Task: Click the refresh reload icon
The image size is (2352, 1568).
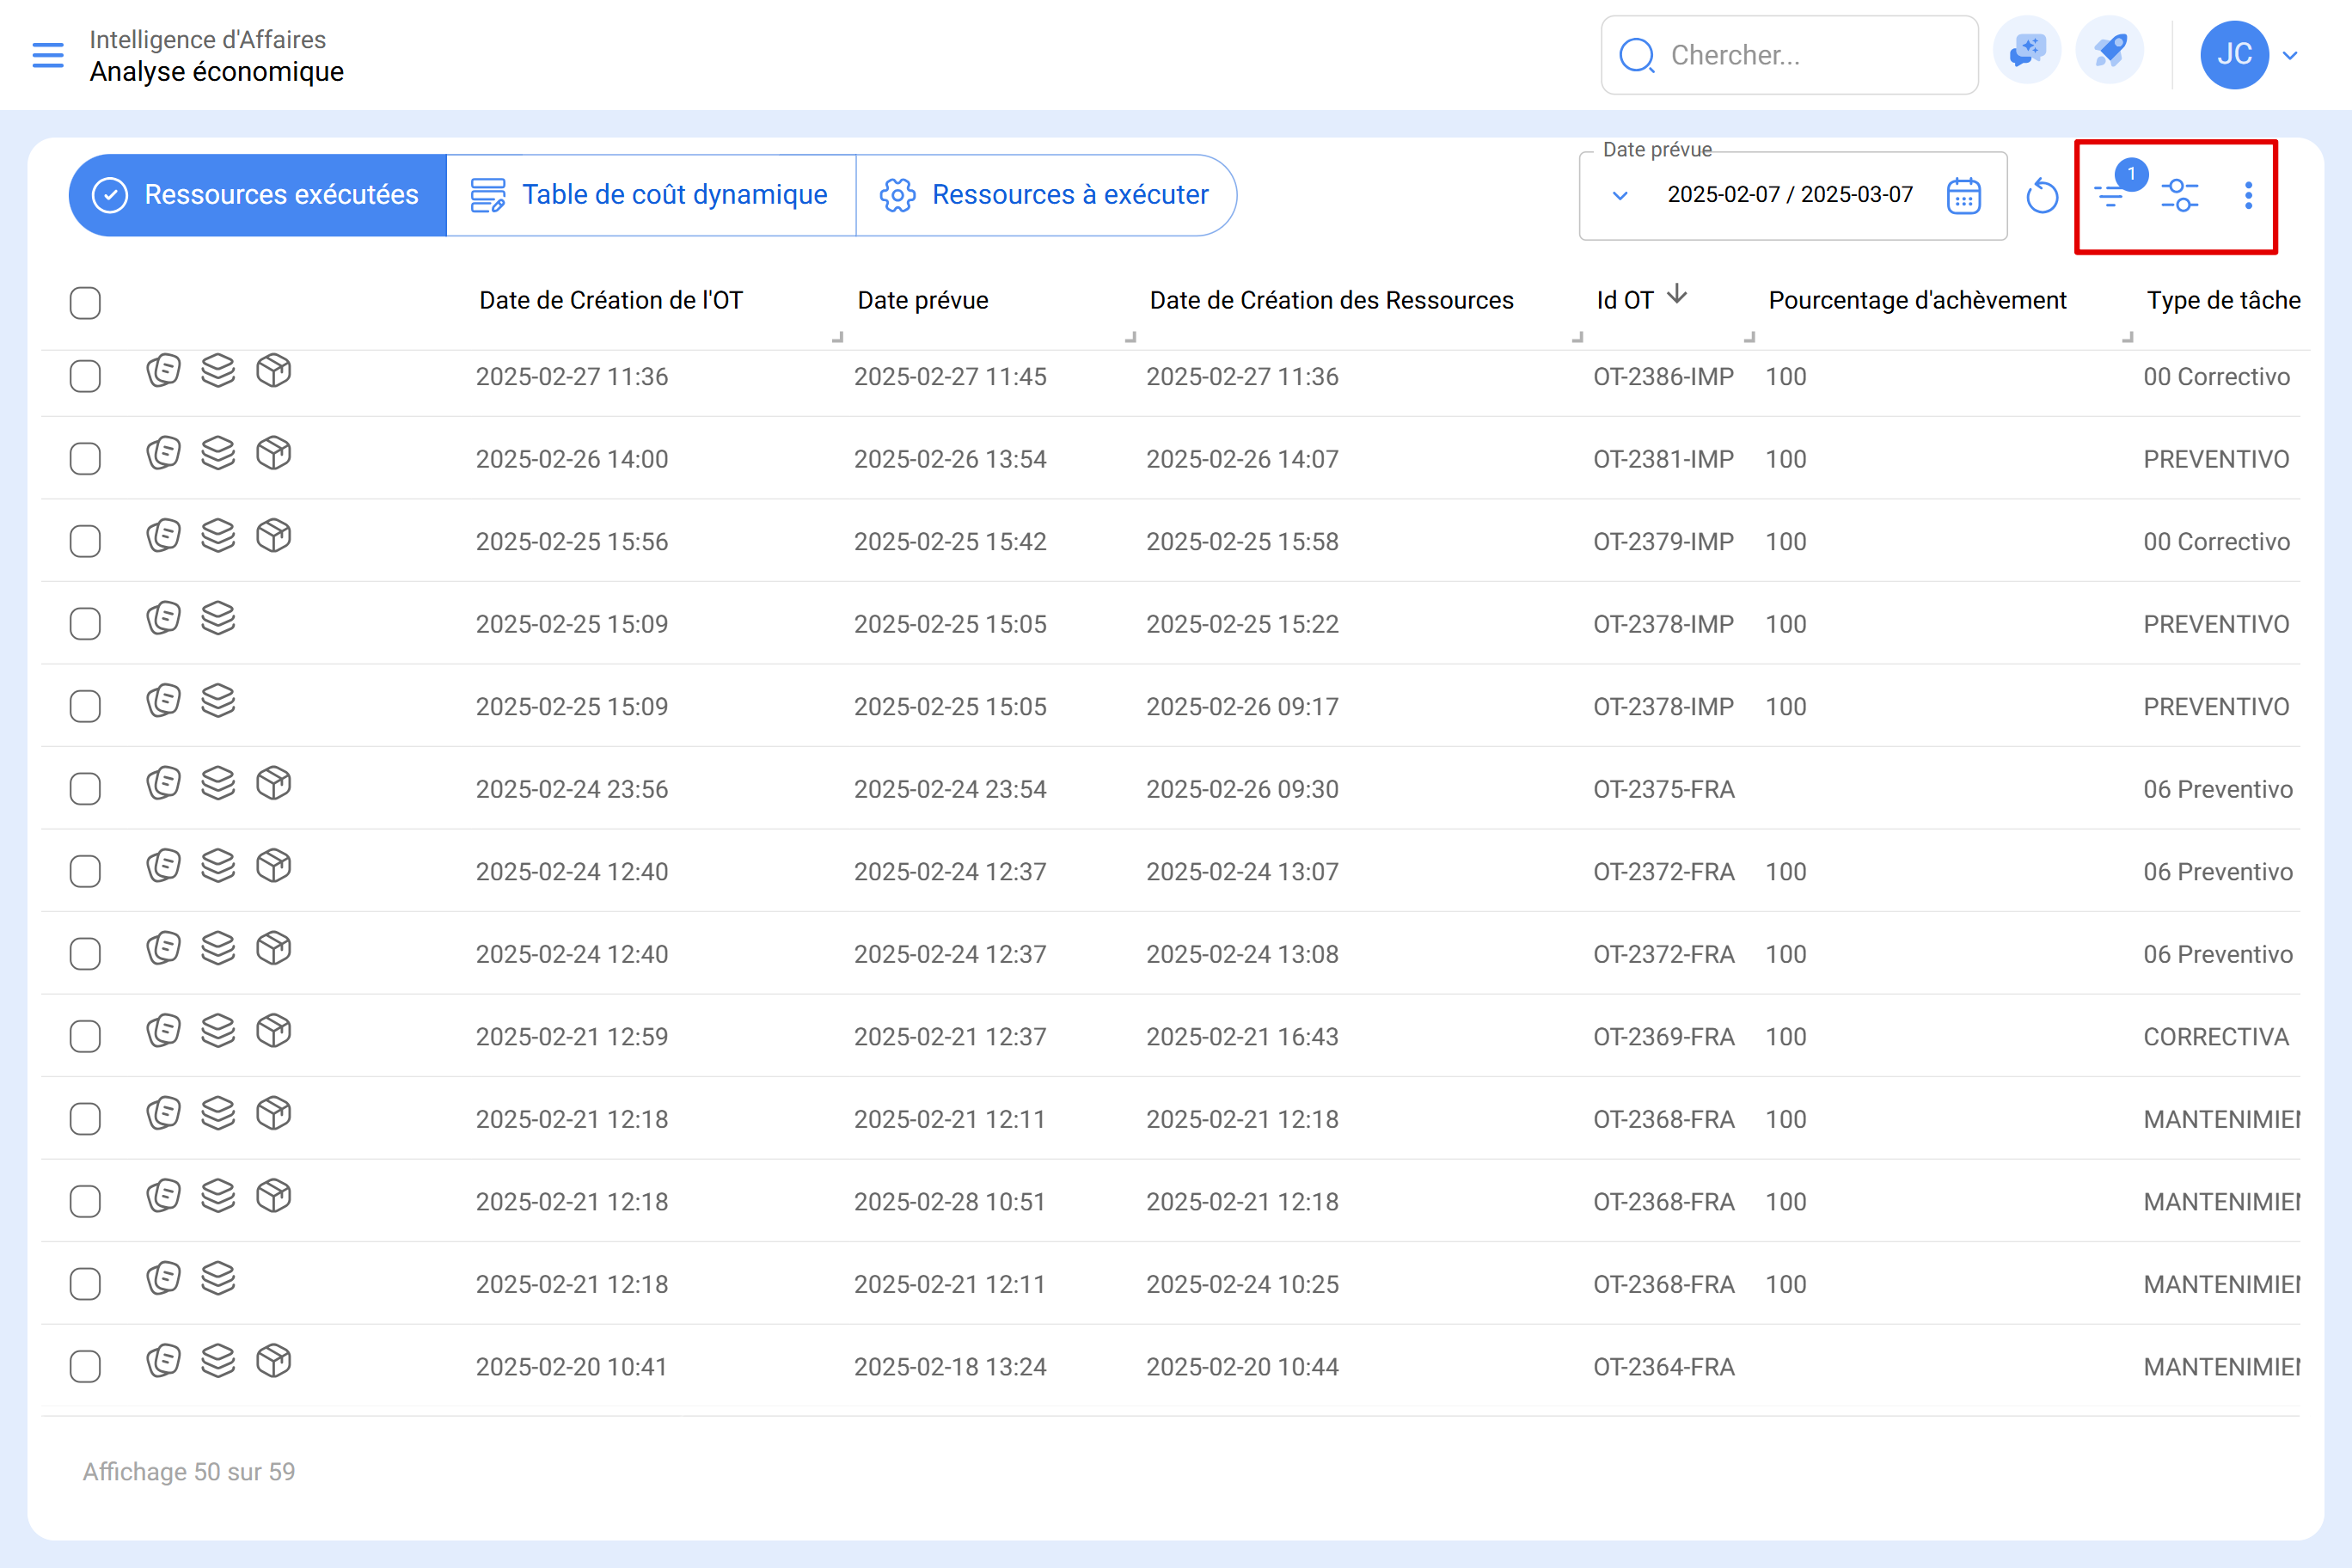Action: coord(2041,196)
